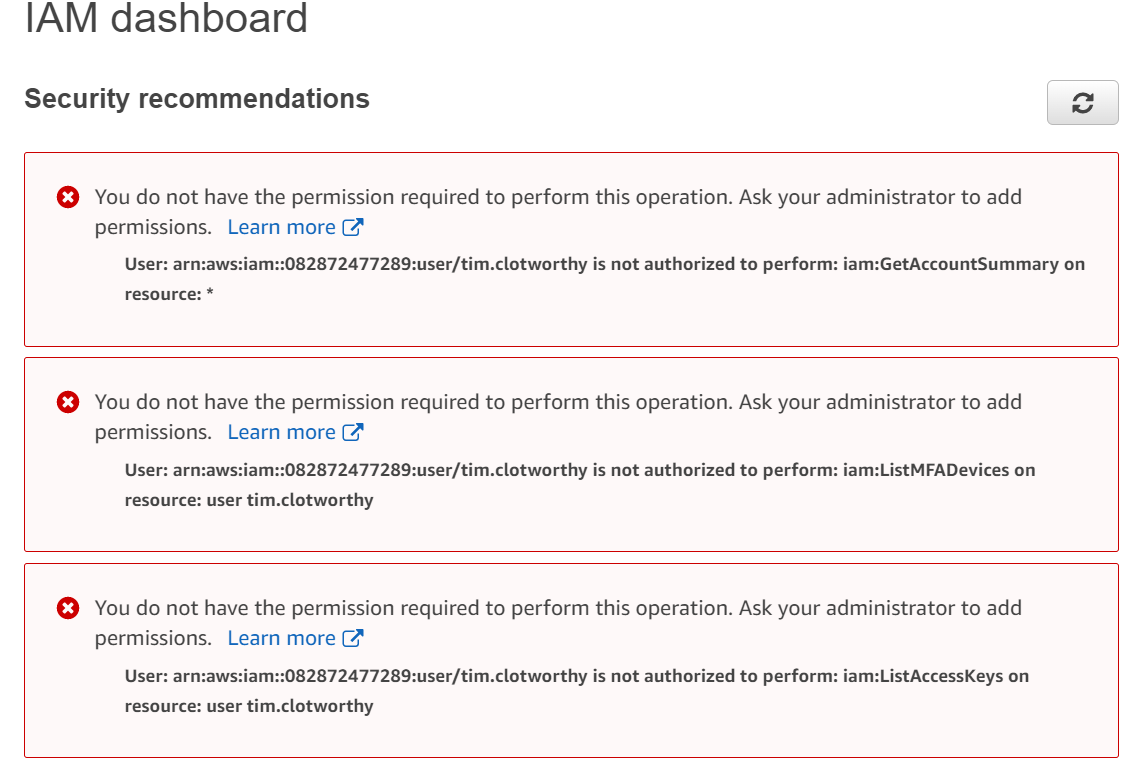1132x768 pixels.
Task: Click the external link icon in the GetAccountSummary alert
Action: [x=353, y=227]
